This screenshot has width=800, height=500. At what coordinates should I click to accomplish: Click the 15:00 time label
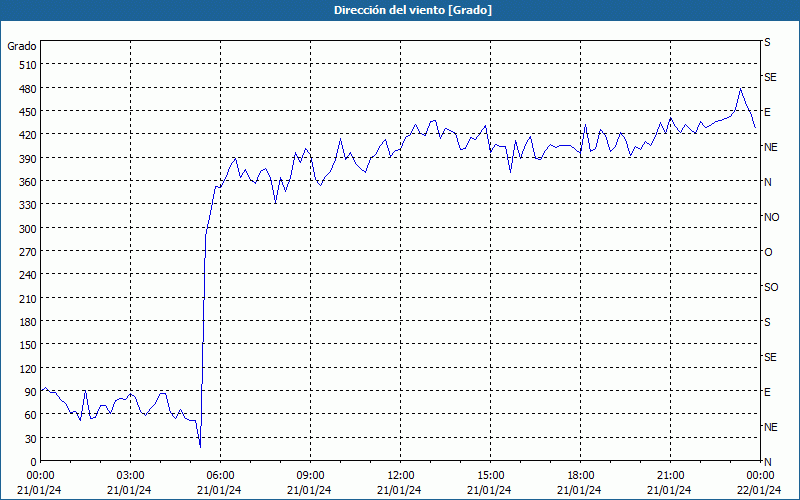point(489,476)
